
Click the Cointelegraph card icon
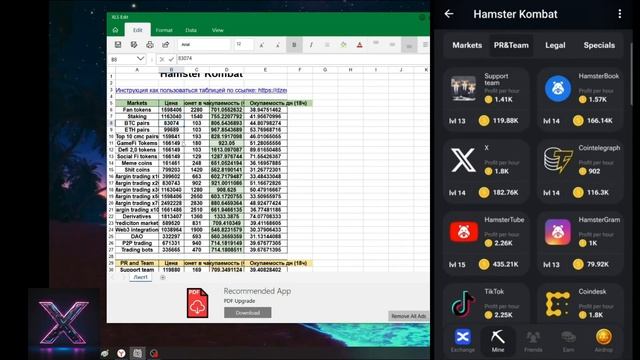point(558,160)
